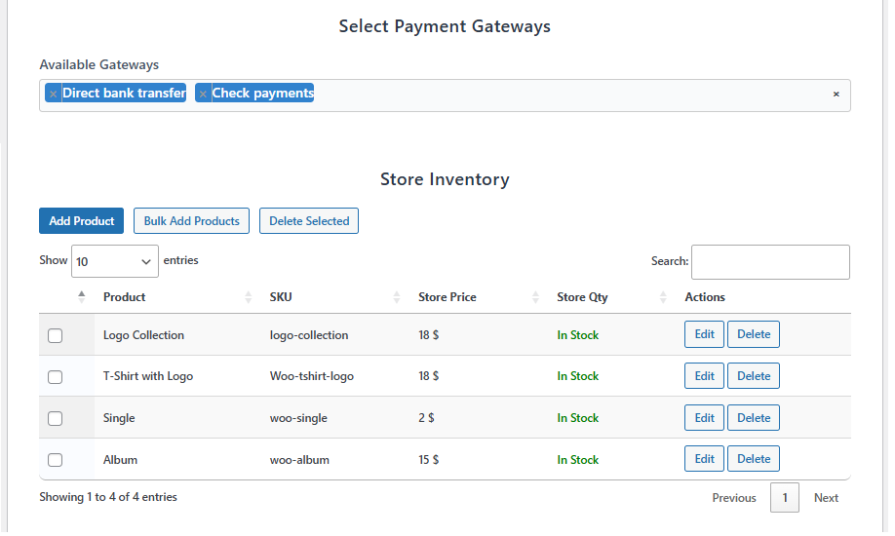Select the logo-collection SKU cell
Image resolution: width=895 pixels, height=536 pixels.
point(311,337)
